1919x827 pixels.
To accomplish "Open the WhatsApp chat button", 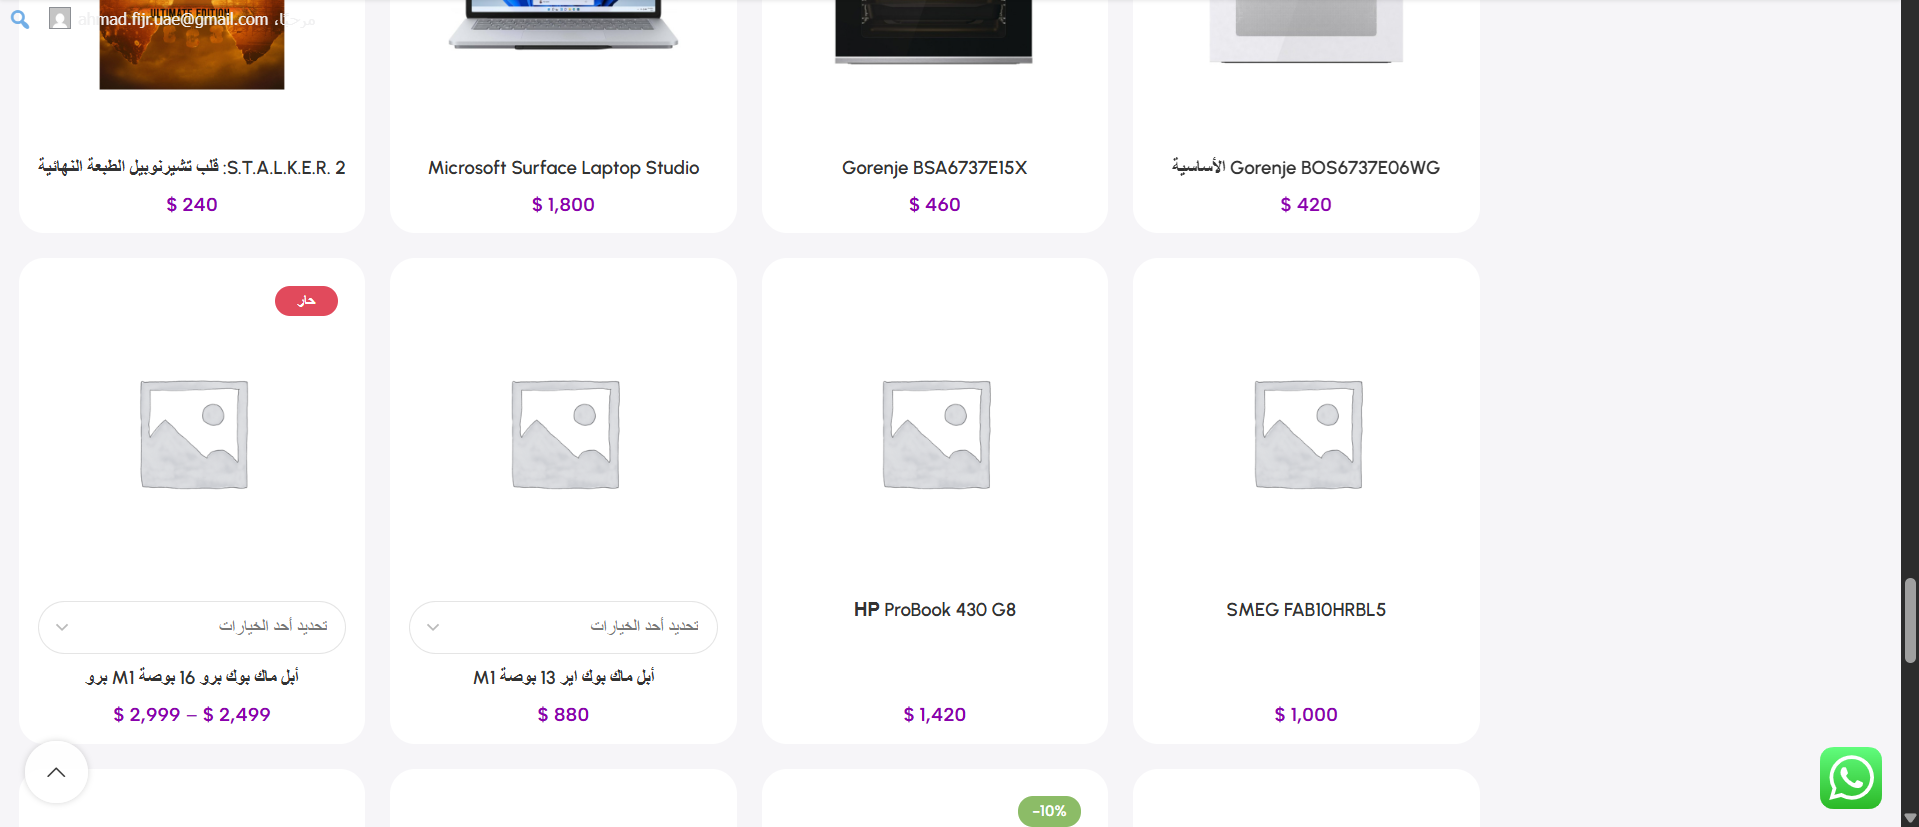I will coord(1850,778).
